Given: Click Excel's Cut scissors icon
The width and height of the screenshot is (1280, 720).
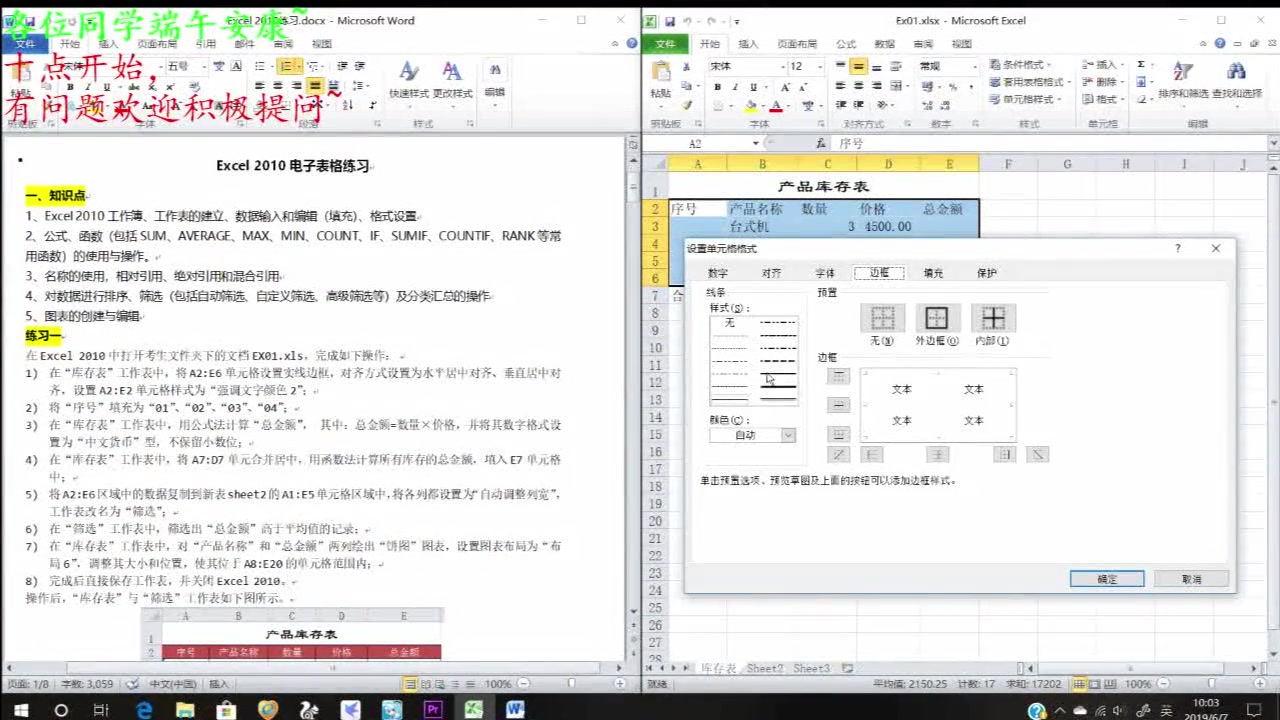Looking at the screenshot, I should point(687,67).
